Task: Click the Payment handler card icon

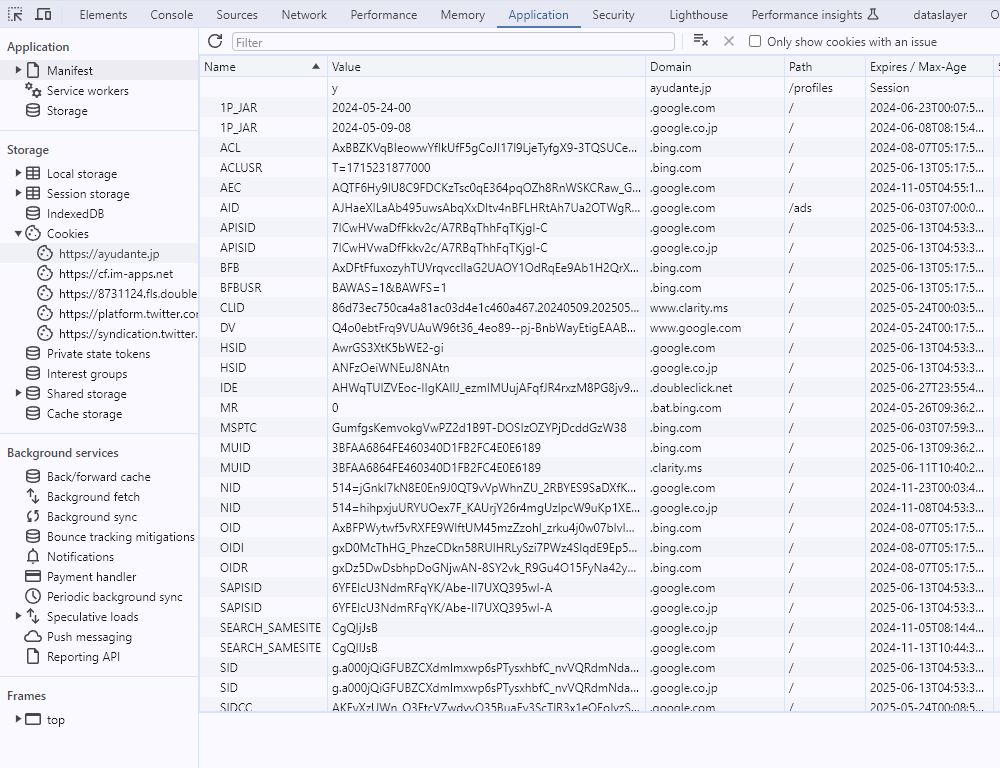Action: coord(33,576)
